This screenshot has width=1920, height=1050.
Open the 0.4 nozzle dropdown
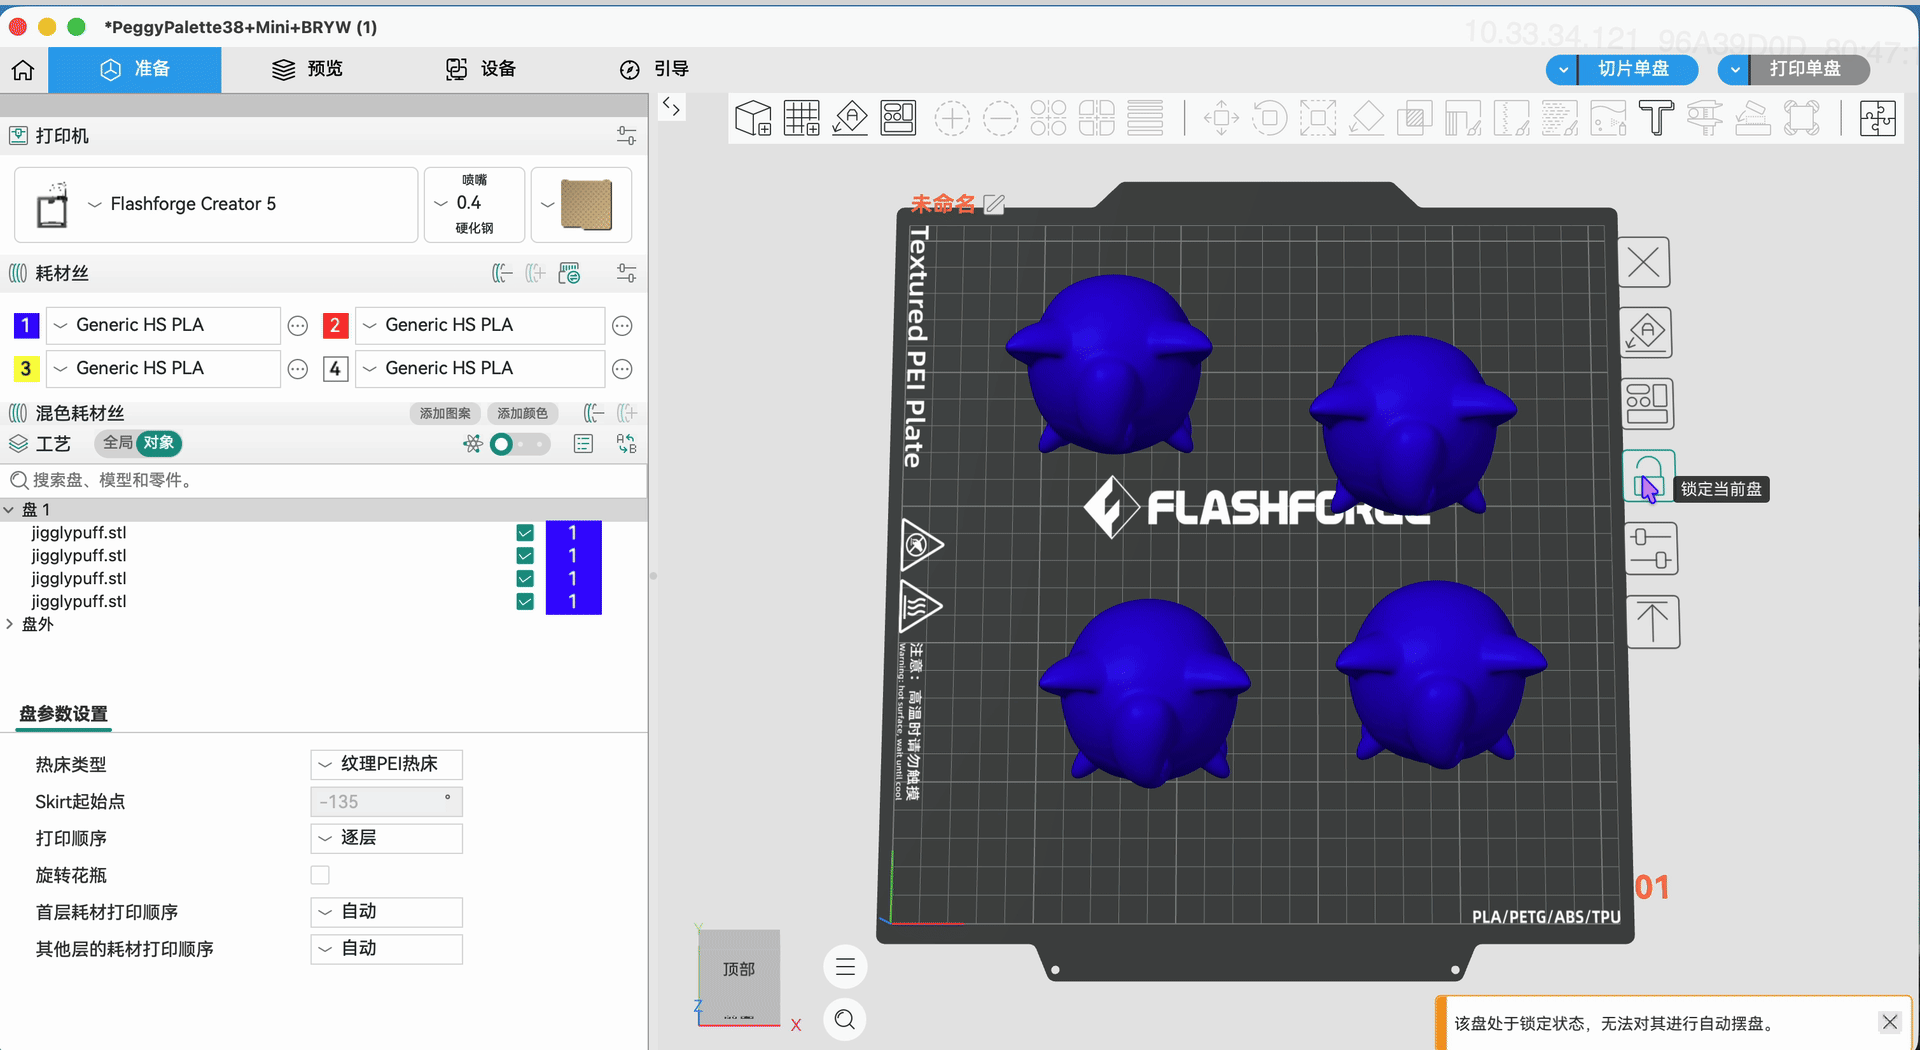[x=474, y=205]
